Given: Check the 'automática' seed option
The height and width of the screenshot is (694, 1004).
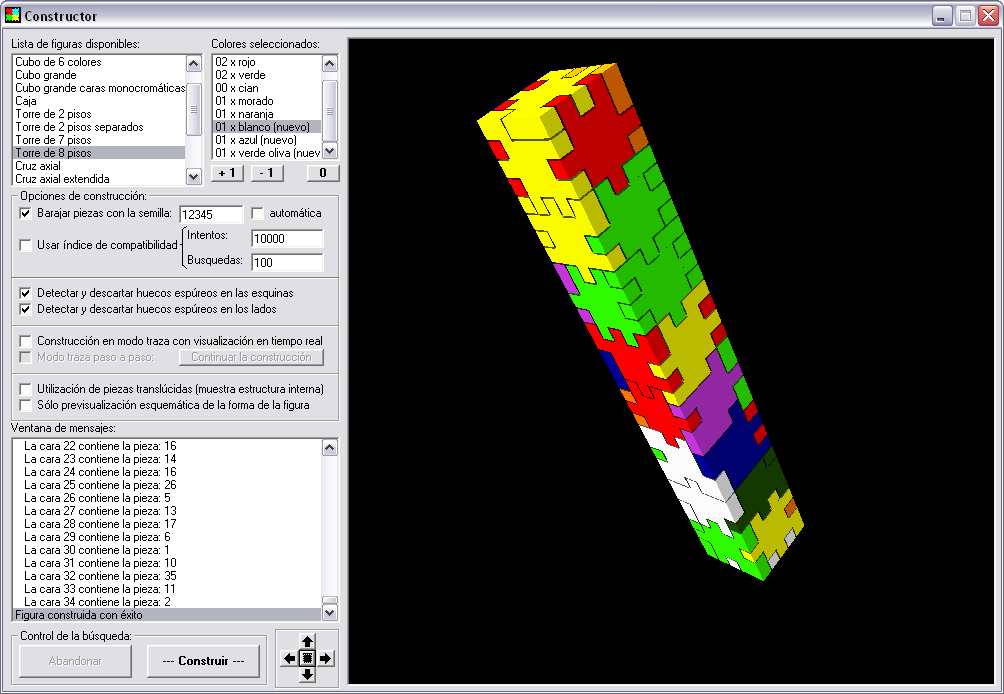Looking at the screenshot, I should [258, 213].
